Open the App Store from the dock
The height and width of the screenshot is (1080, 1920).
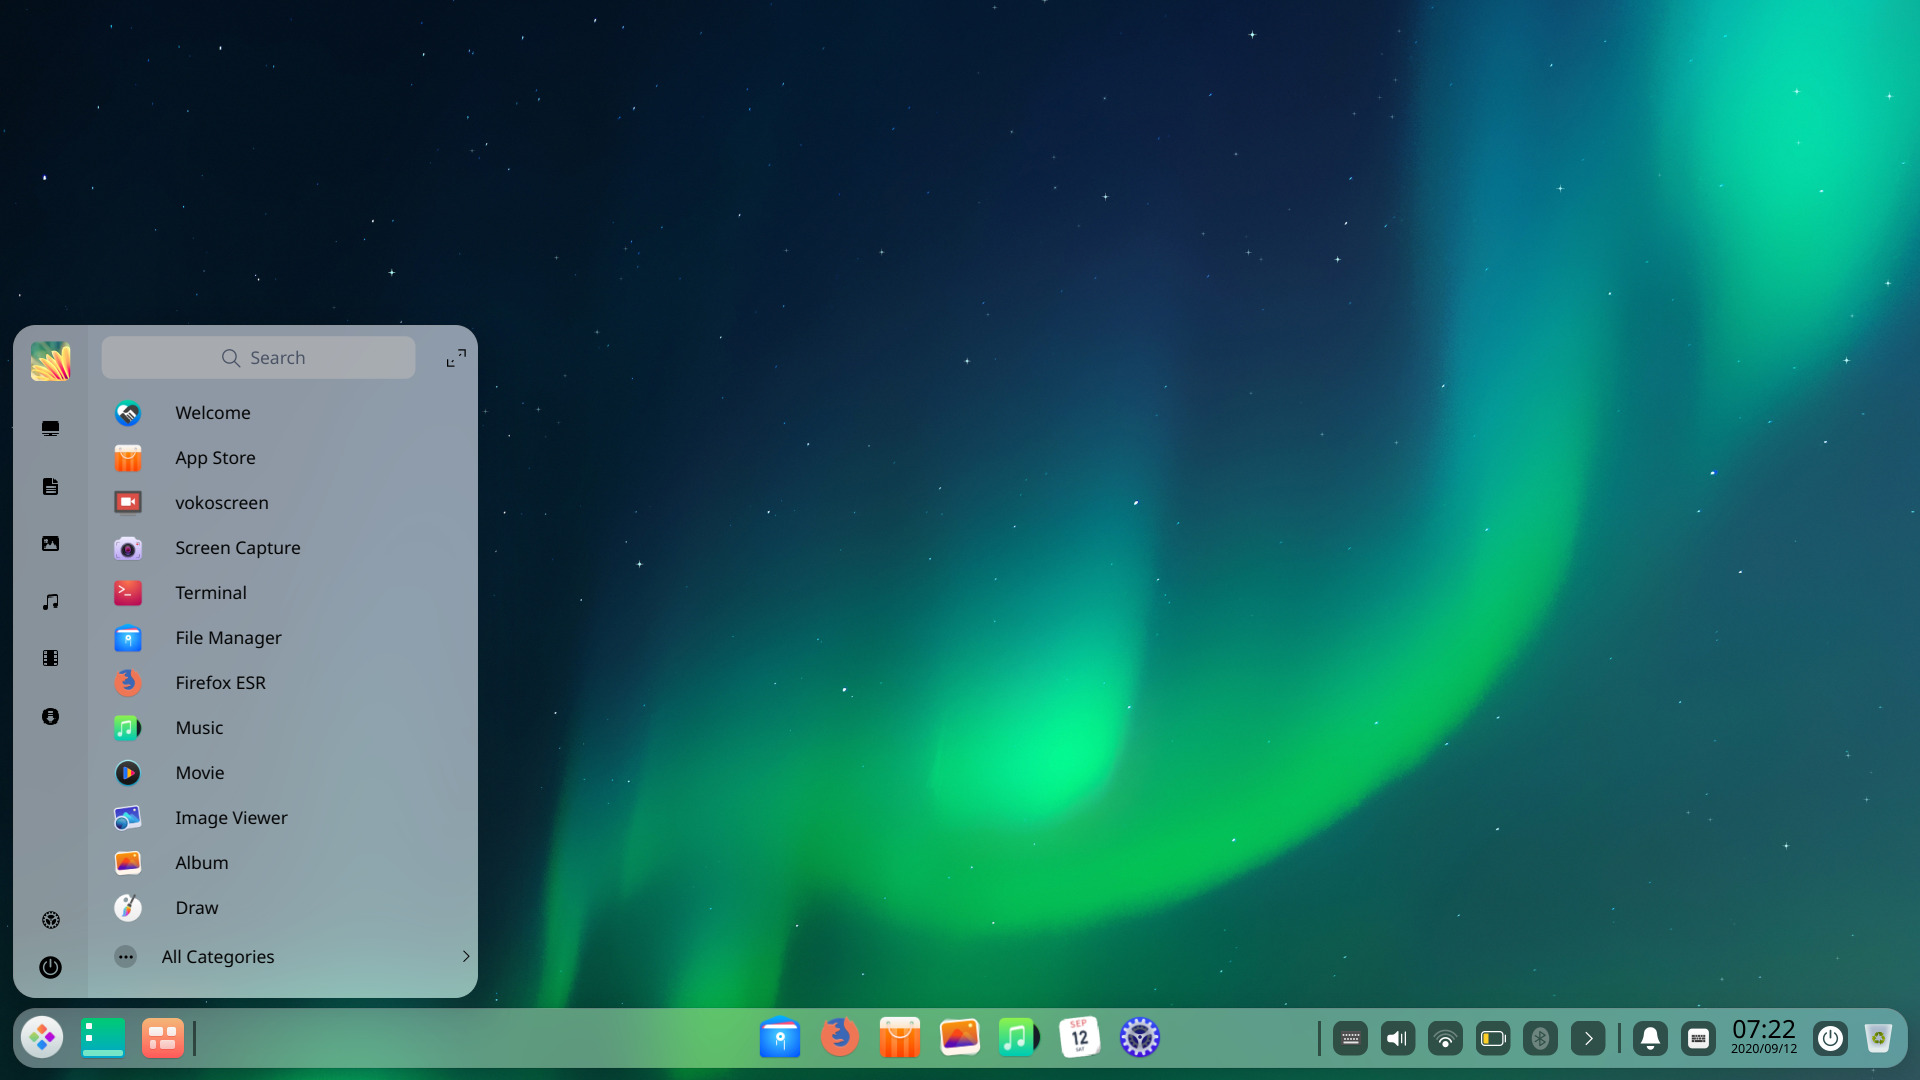(x=899, y=1037)
